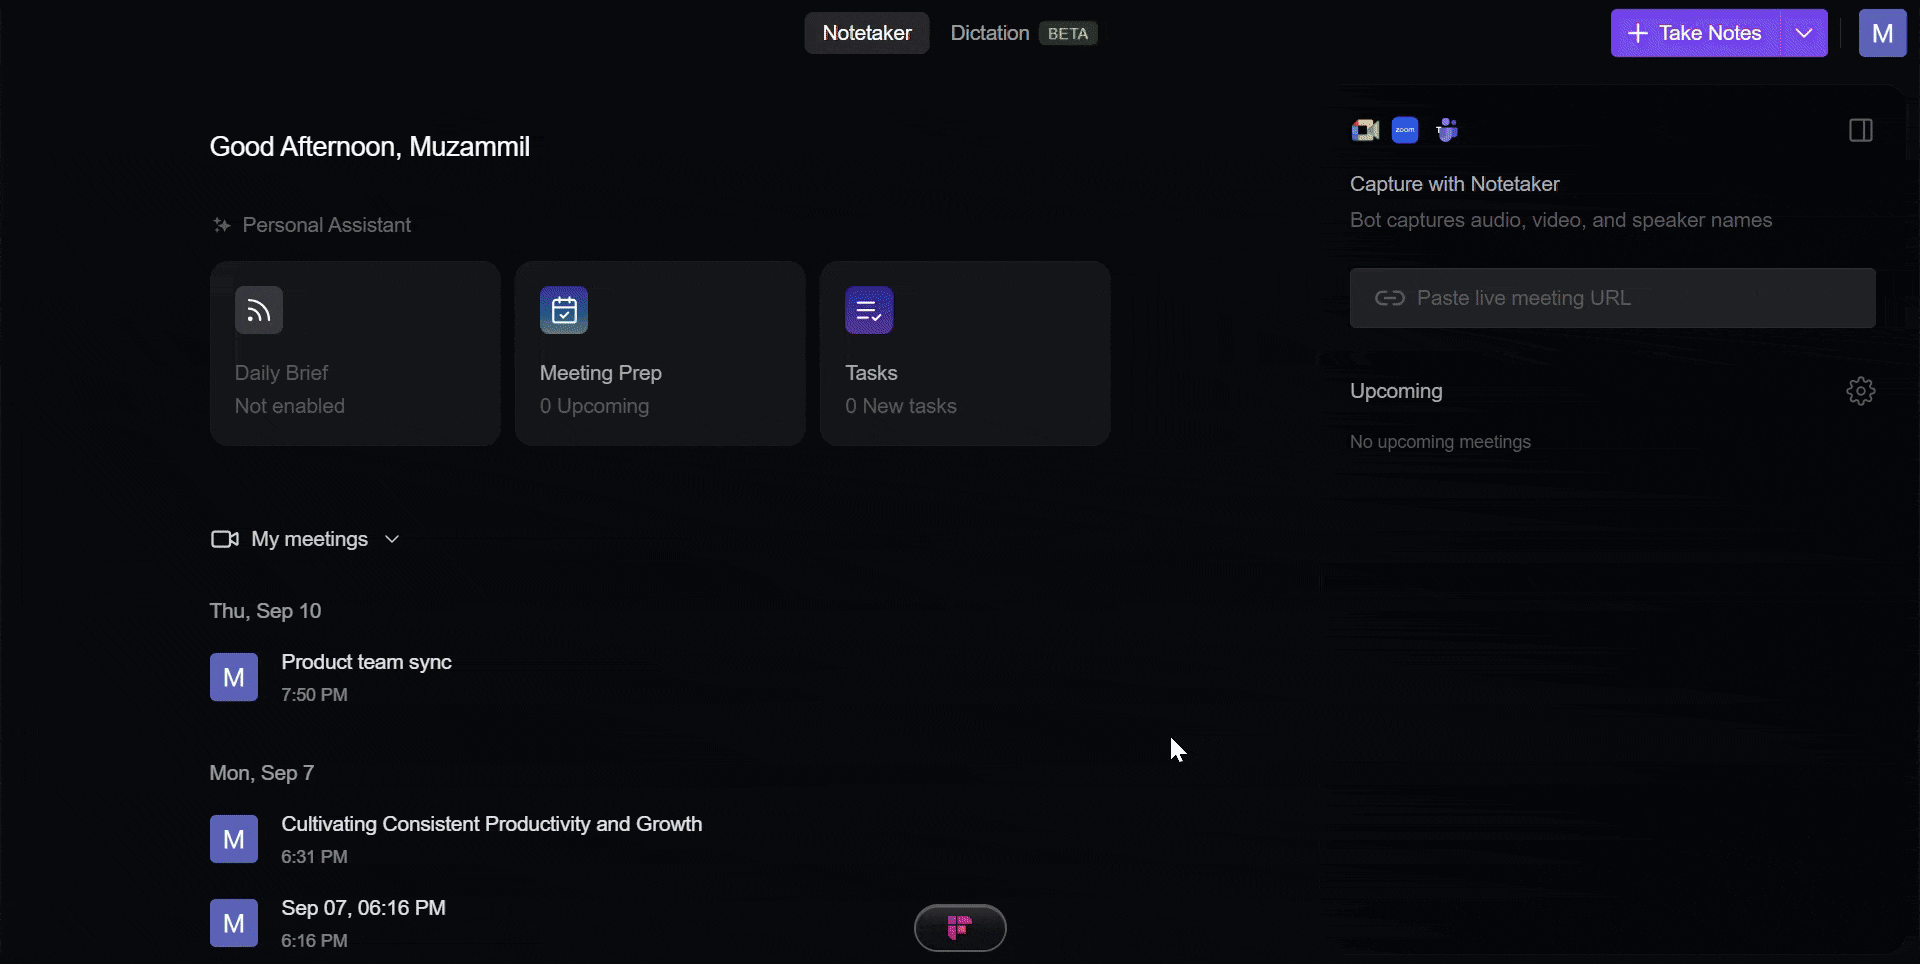Image resolution: width=1920 pixels, height=964 pixels.
Task: Click the Personal Assistant sparkle icon
Action: tap(221, 225)
